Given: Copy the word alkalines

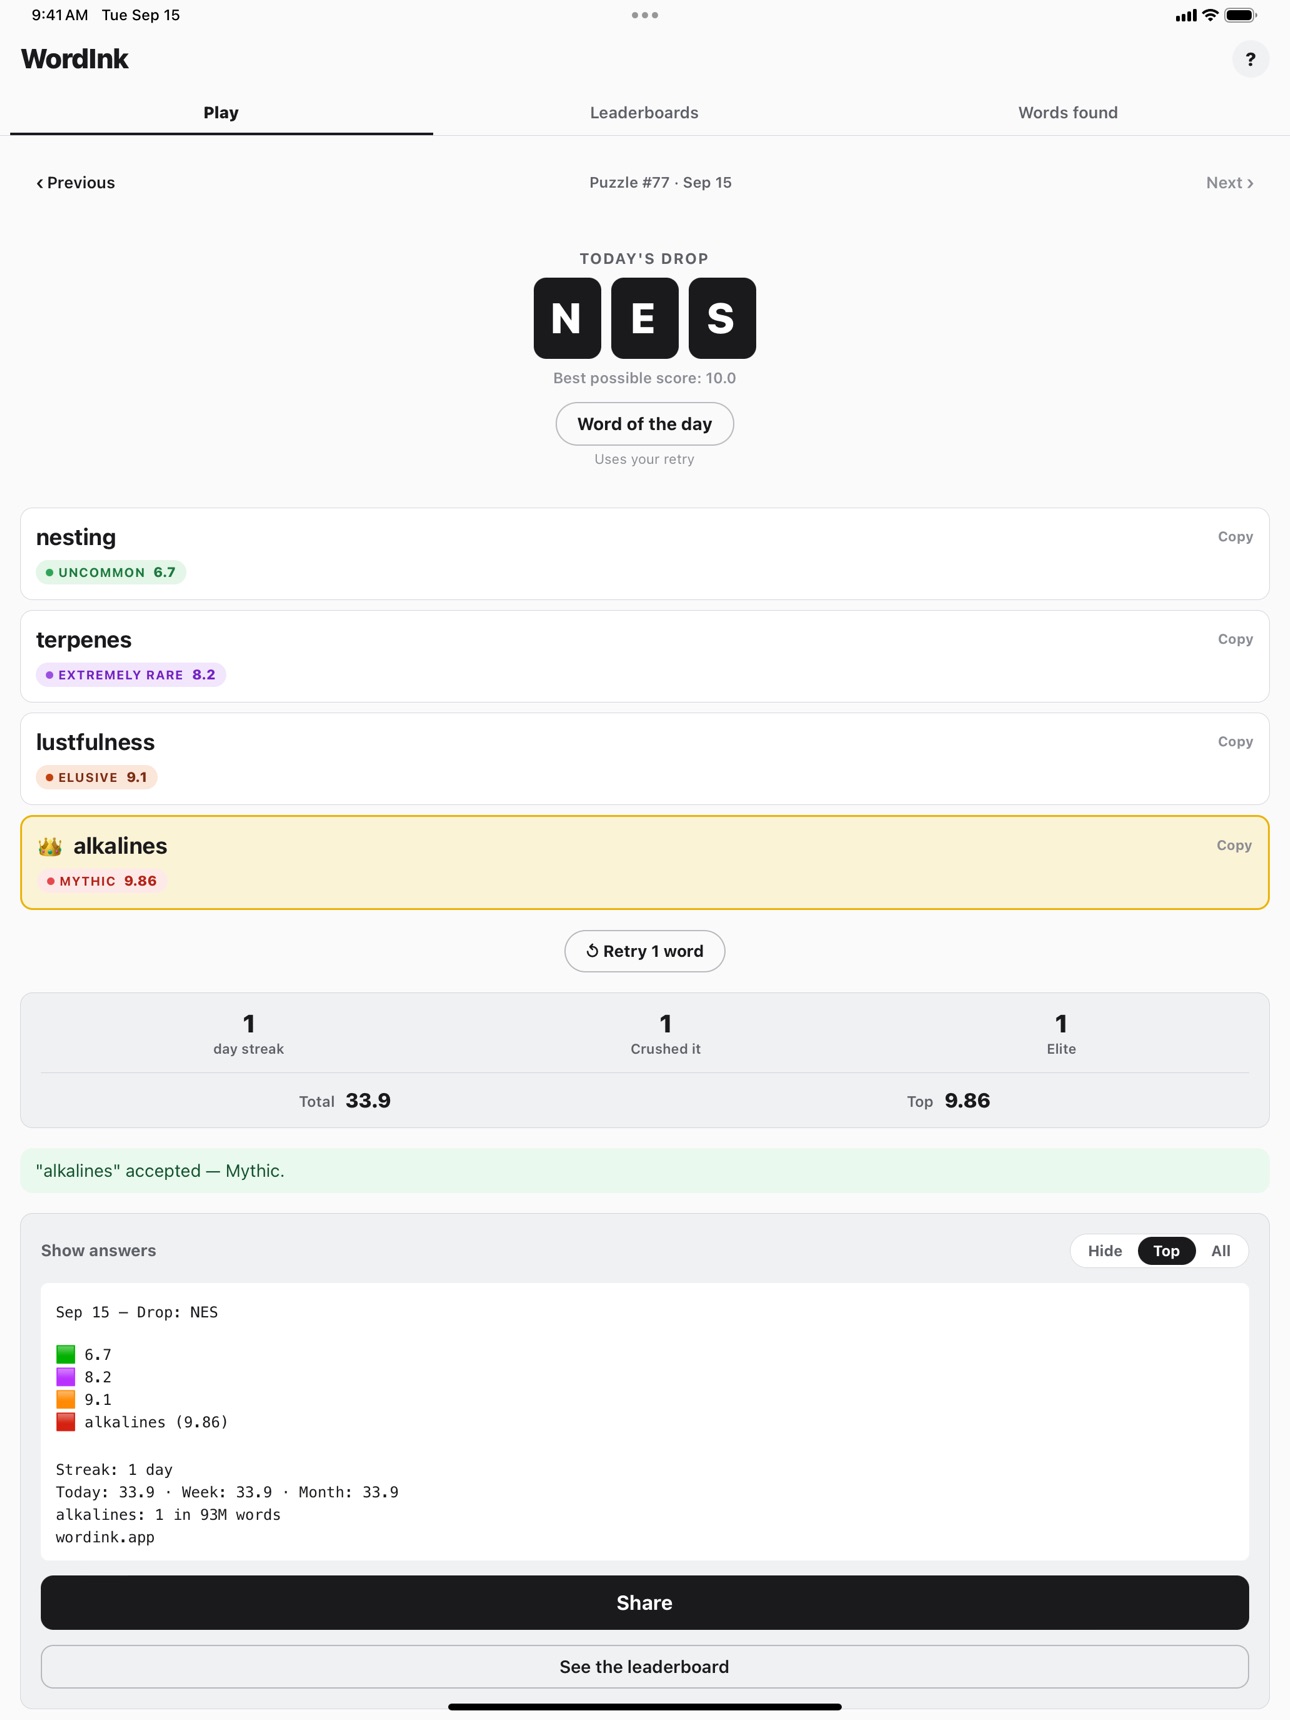Looking at the screenshot, I should (x=1234, y=846).
